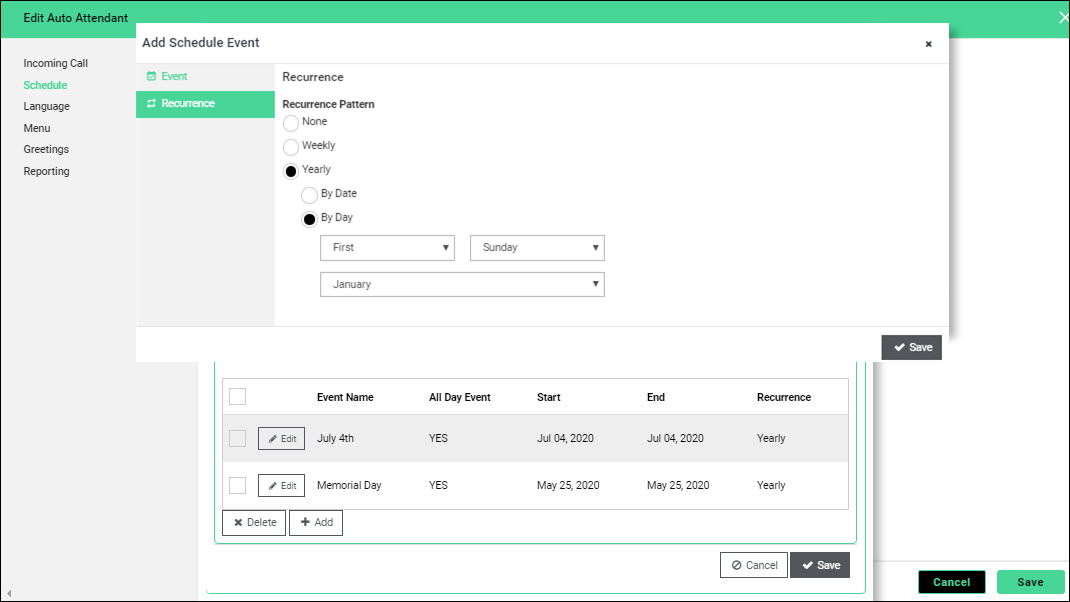Select the None recurrence pattern
Image resolution: width=1070 pixels, height=602 pixels.
pyautogui.click(x=291, y=123)
